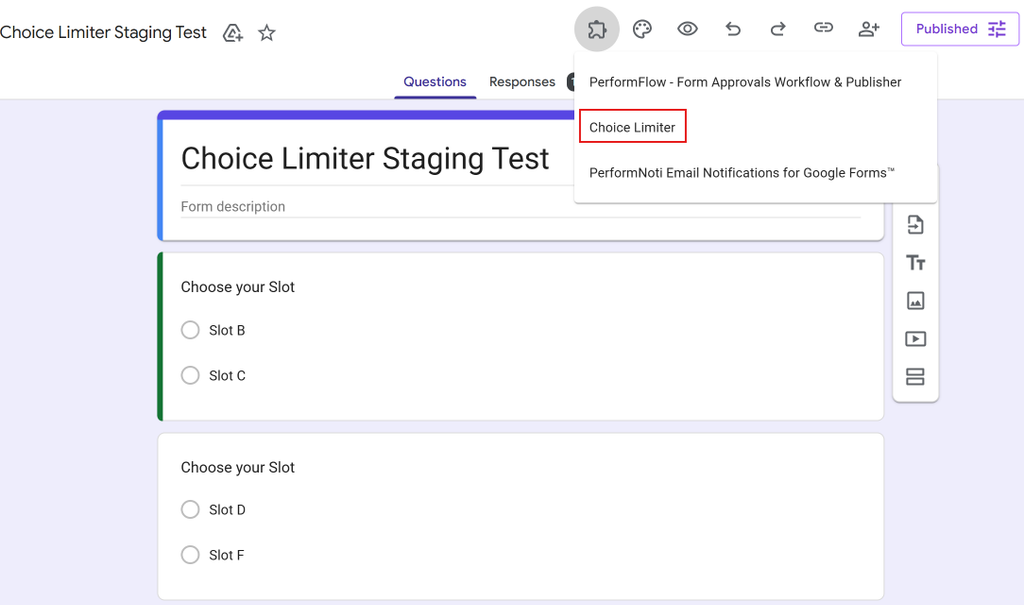The width and height of the screenshot is (1024, 605).
Task: Select the Slot C radio option
Action: point(190,375)
